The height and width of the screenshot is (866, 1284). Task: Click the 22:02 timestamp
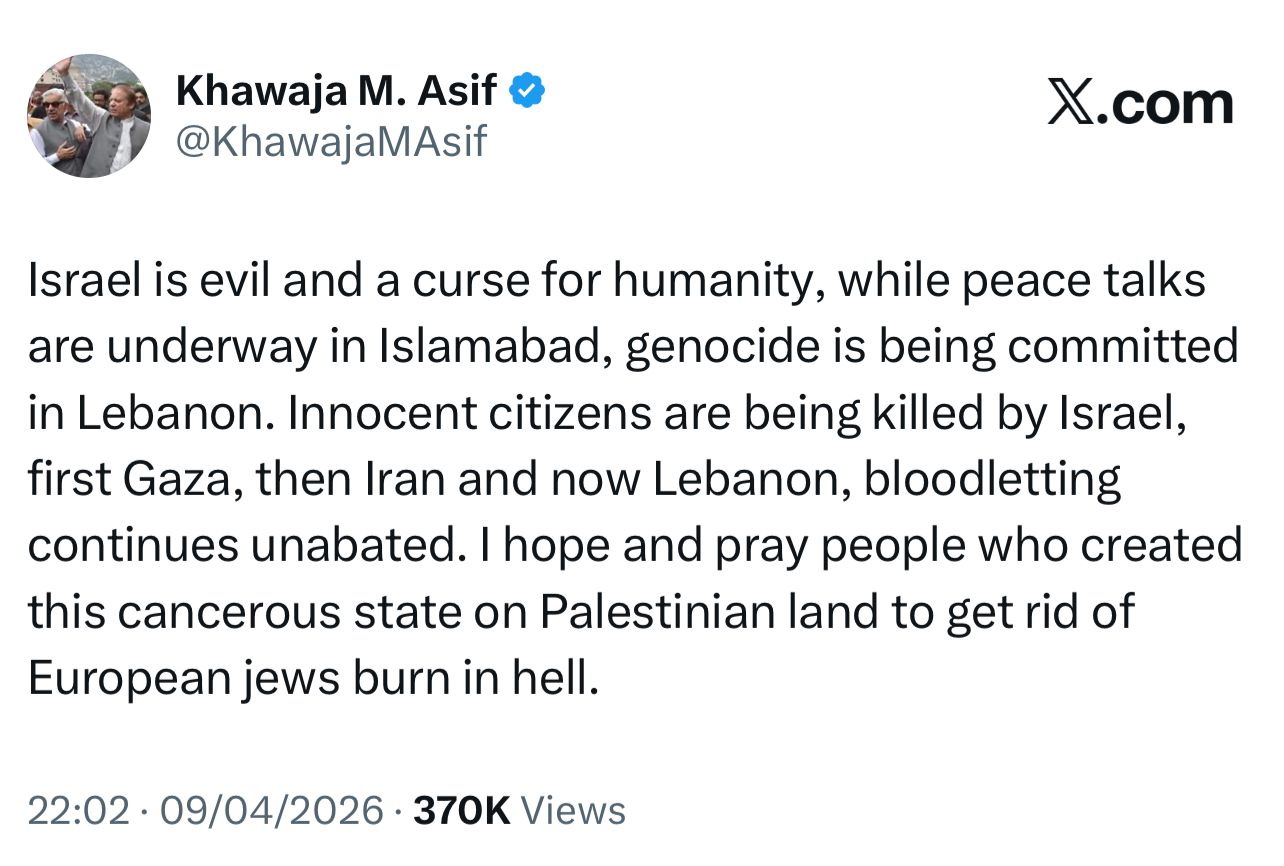79,810
